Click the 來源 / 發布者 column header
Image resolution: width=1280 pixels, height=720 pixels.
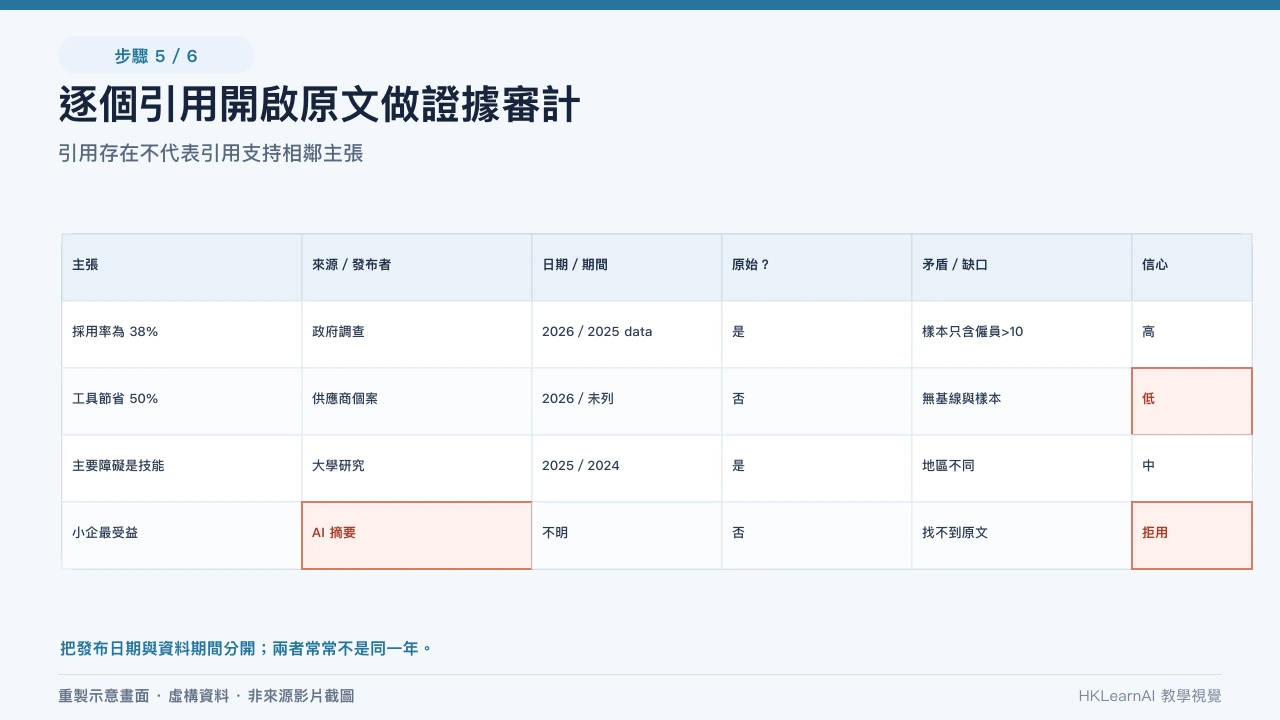(x=417, y=265)
